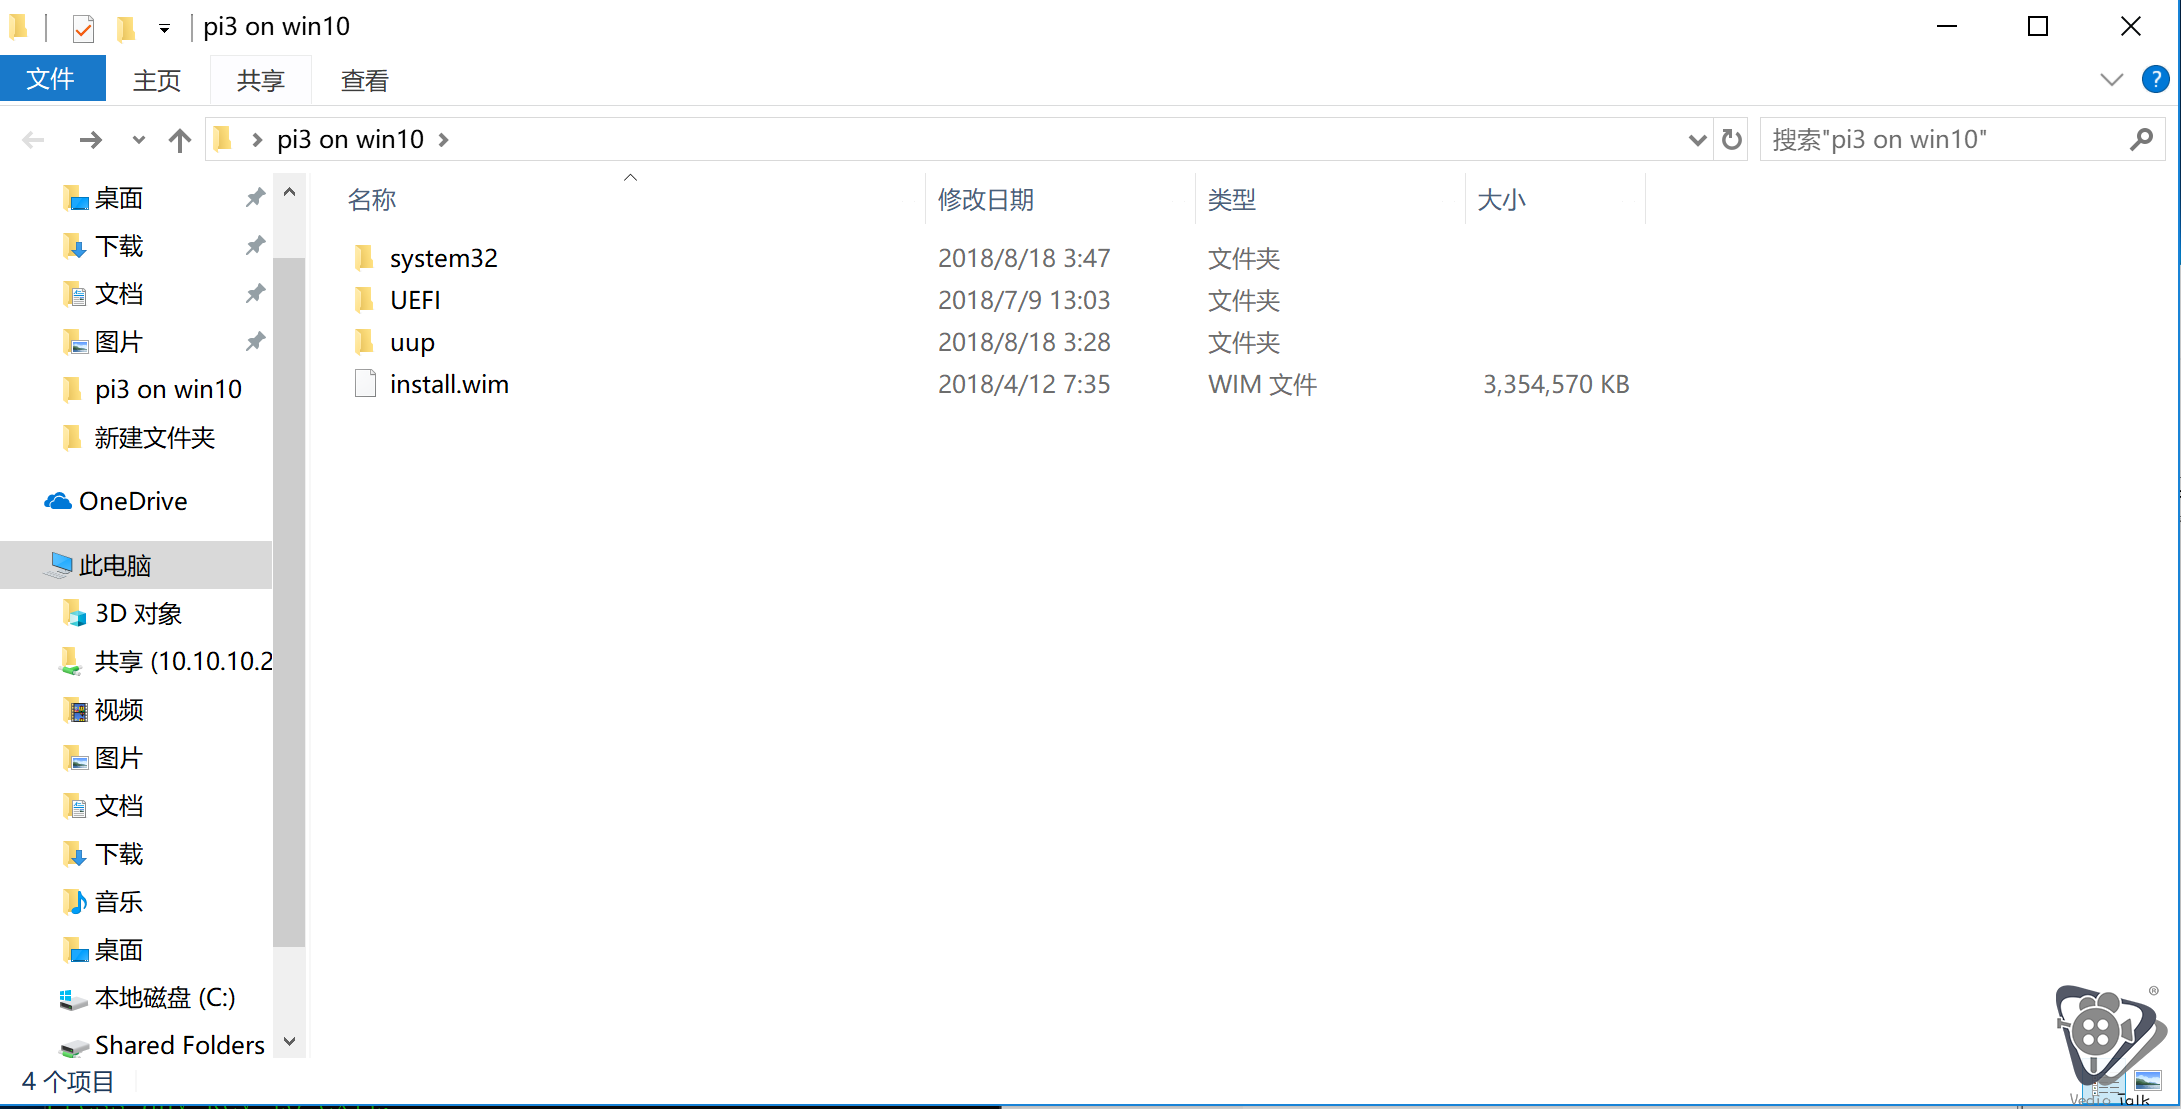Open the 文件 menu tab
Image resolution: width=2181 pixels, height=1109 pixels.
[x=52, y=79]
